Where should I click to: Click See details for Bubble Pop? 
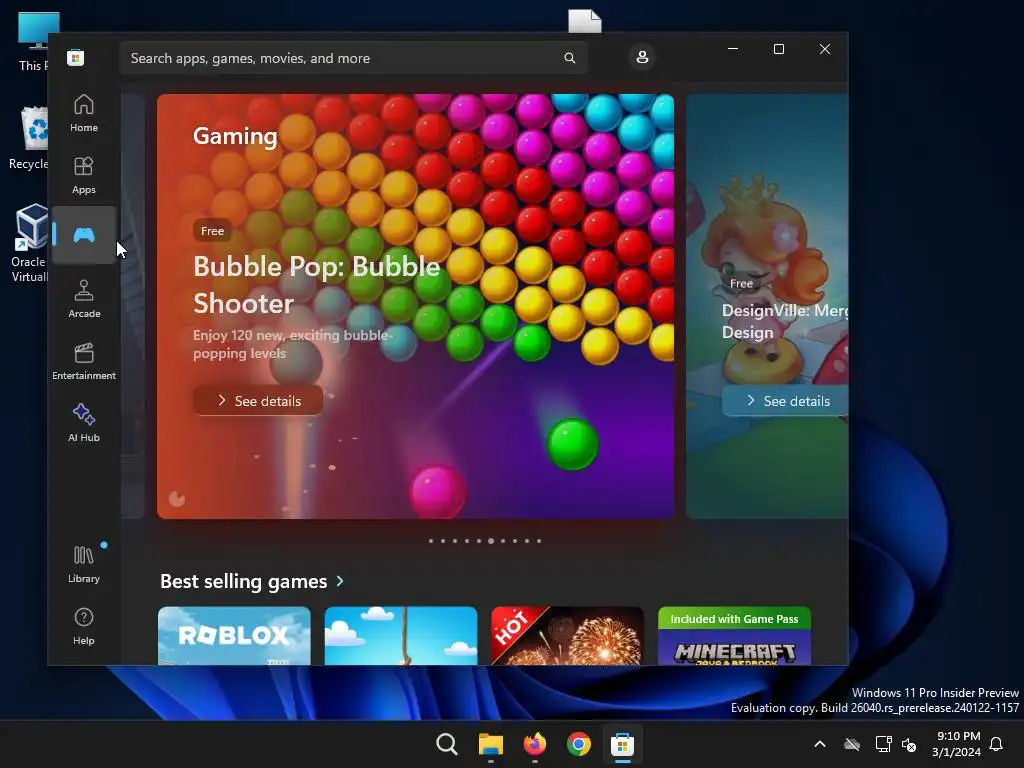[x=259, y=400]
